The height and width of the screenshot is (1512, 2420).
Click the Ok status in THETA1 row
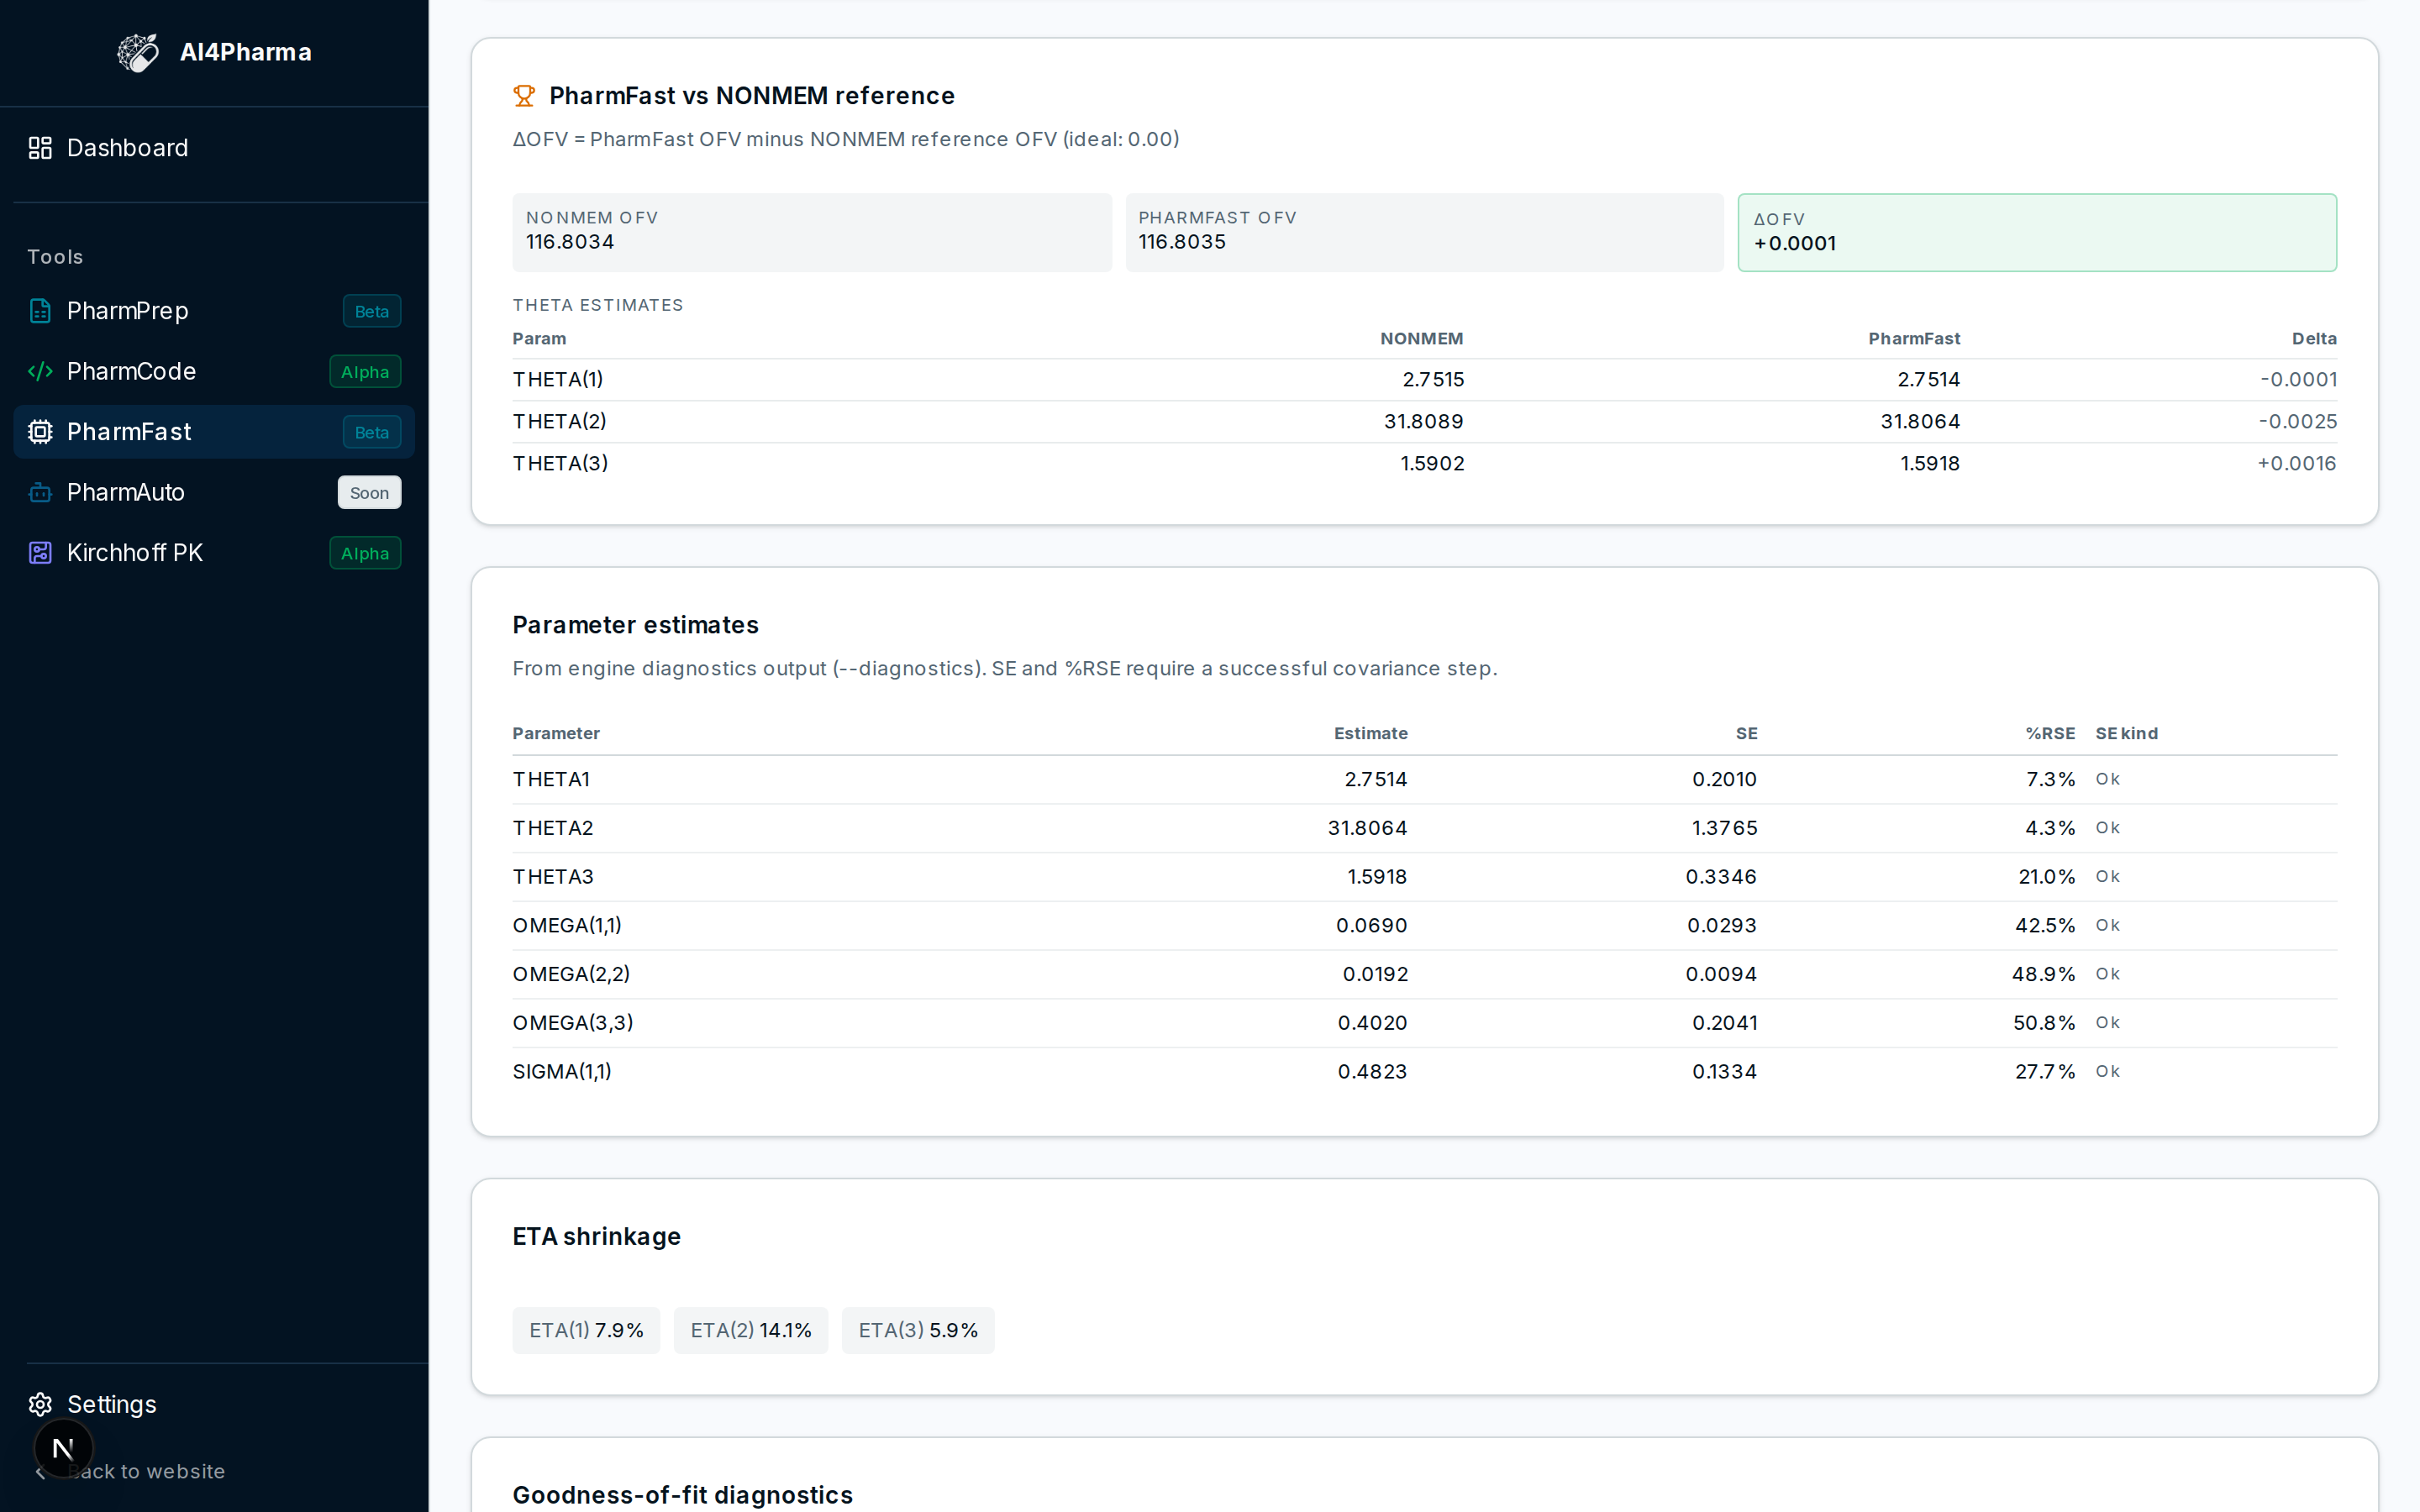coord(2107,779)
